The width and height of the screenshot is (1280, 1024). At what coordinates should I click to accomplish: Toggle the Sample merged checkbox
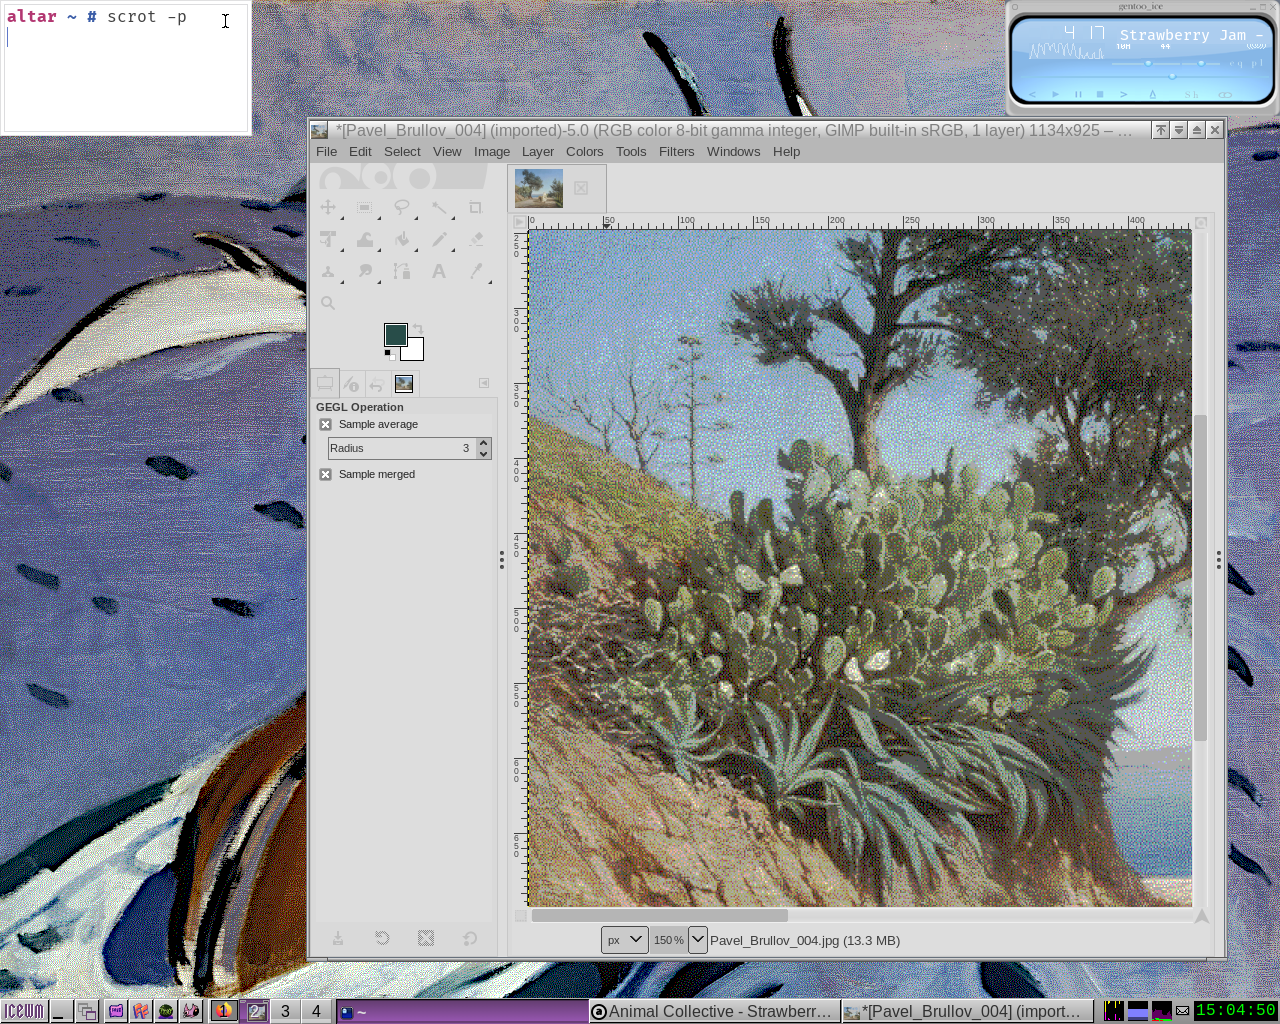click(x=326, y=474)
